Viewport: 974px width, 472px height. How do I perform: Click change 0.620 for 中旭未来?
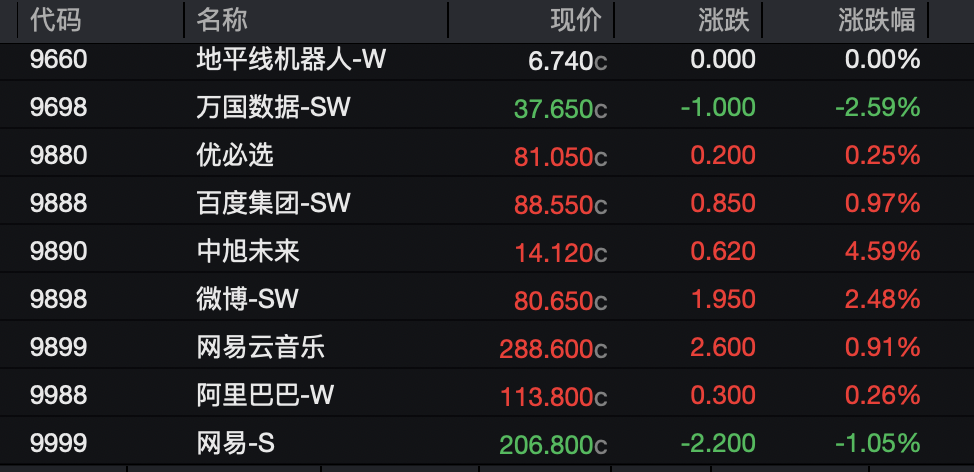coord(723,251)
